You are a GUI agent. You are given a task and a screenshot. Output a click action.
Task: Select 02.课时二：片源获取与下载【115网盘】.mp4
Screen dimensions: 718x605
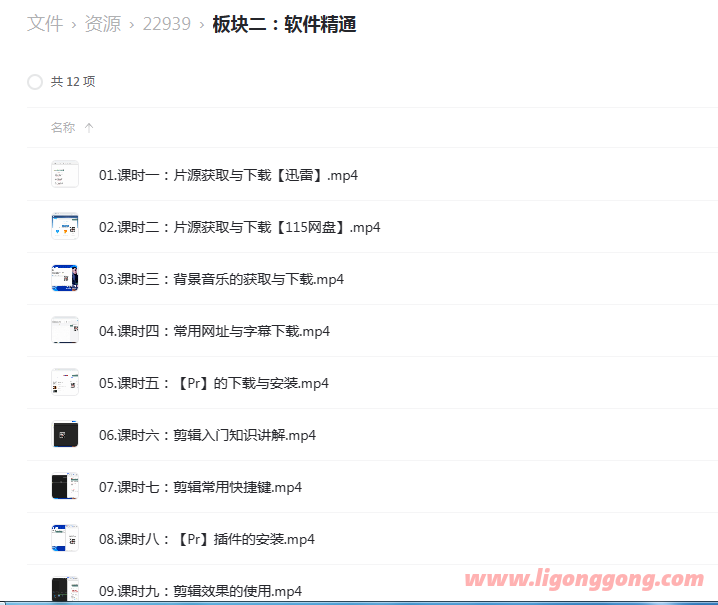click(239, 227)
